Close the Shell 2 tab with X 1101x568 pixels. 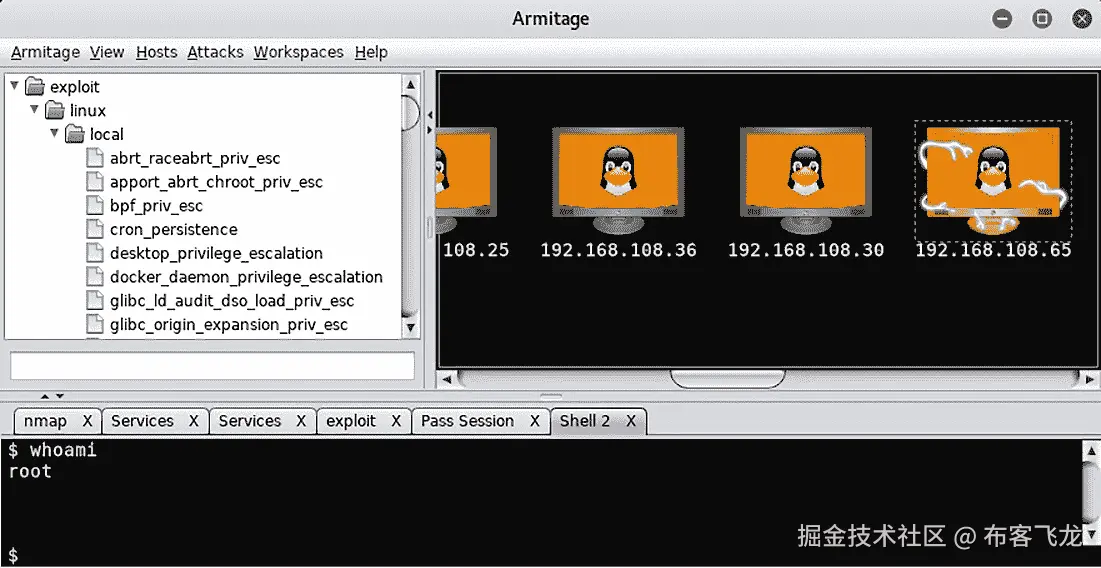tap(631, 421)
